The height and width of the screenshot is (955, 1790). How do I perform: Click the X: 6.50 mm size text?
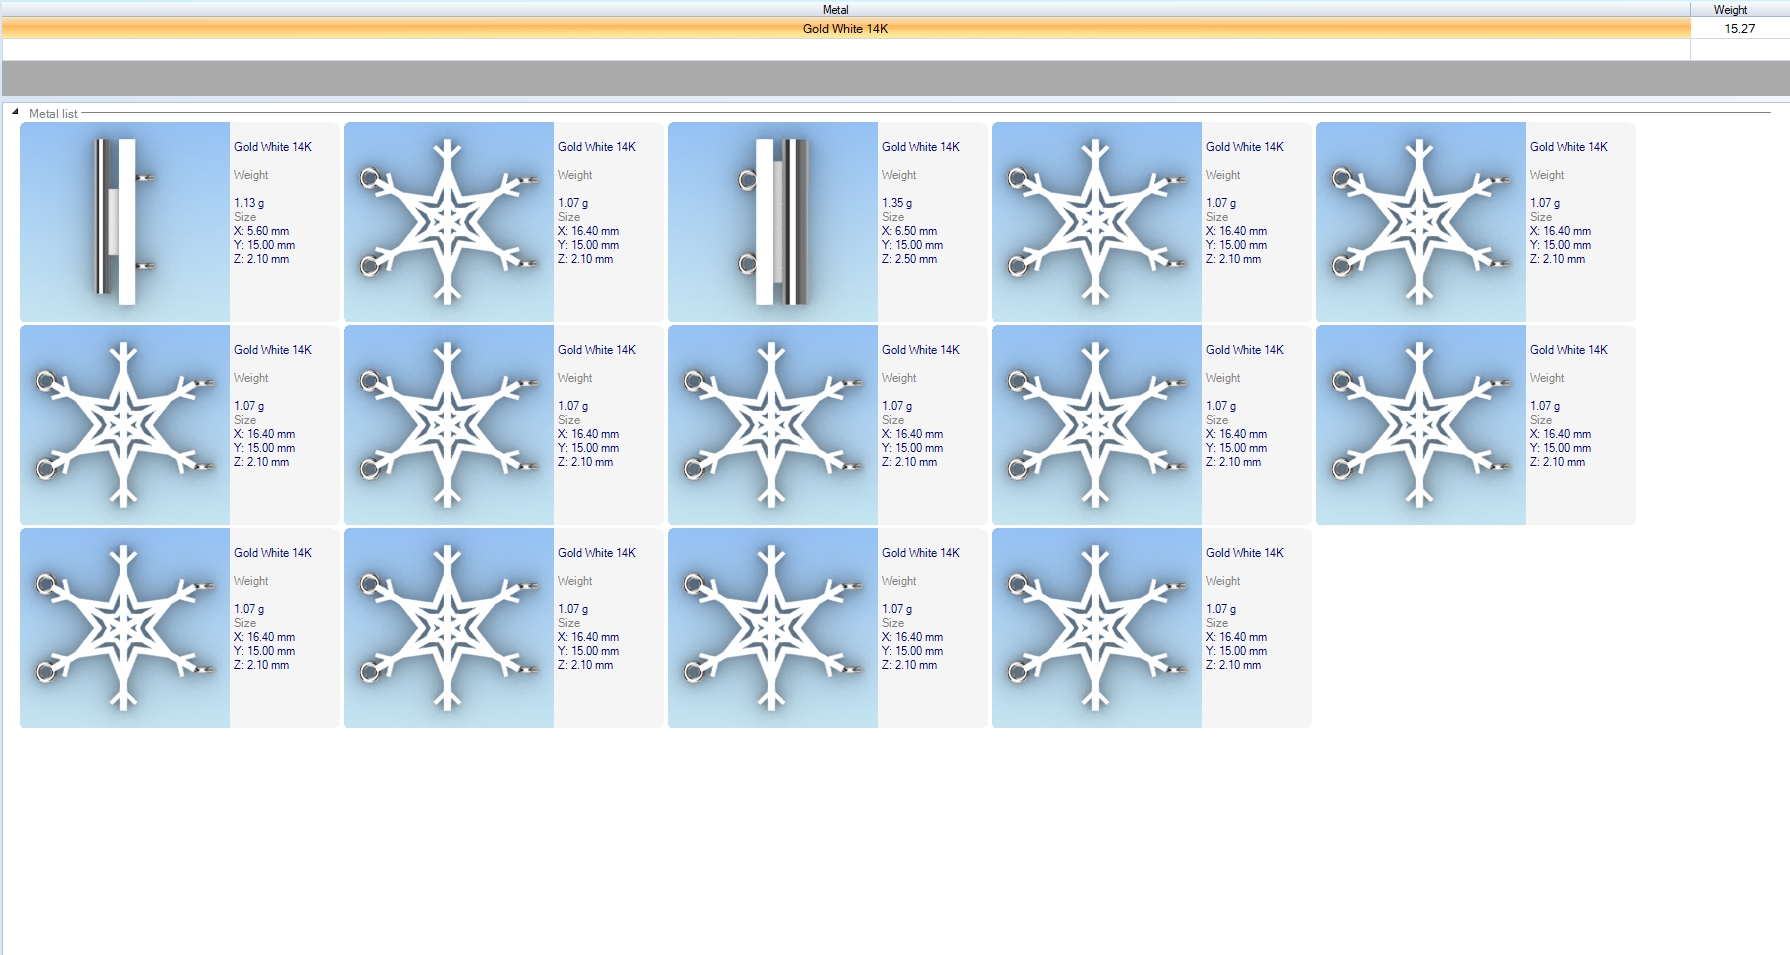point(909,231)
